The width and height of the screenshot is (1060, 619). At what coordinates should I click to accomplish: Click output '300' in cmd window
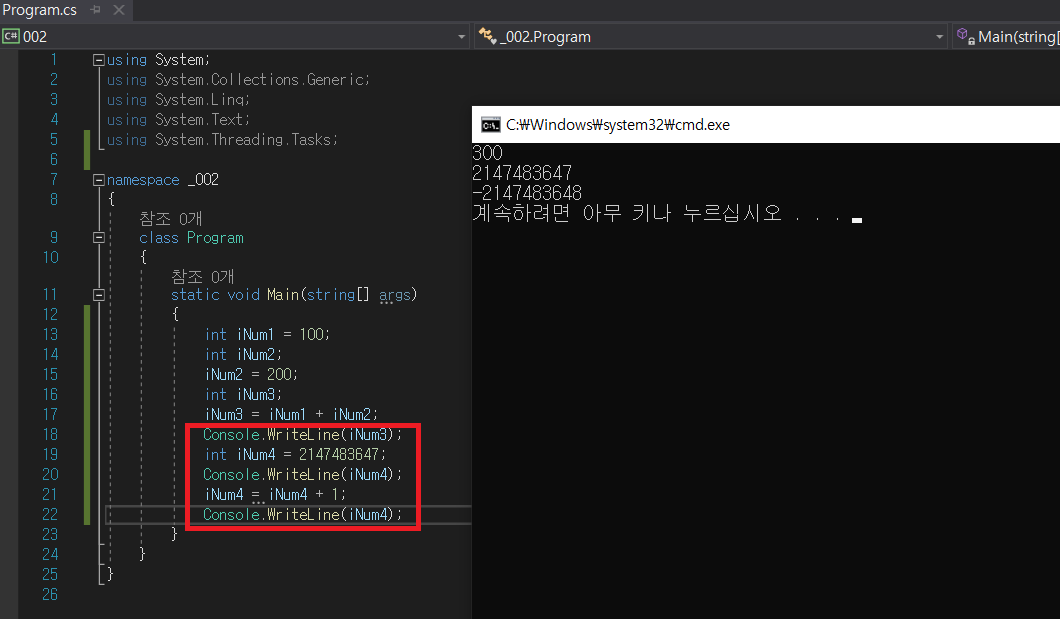(487, 153)
